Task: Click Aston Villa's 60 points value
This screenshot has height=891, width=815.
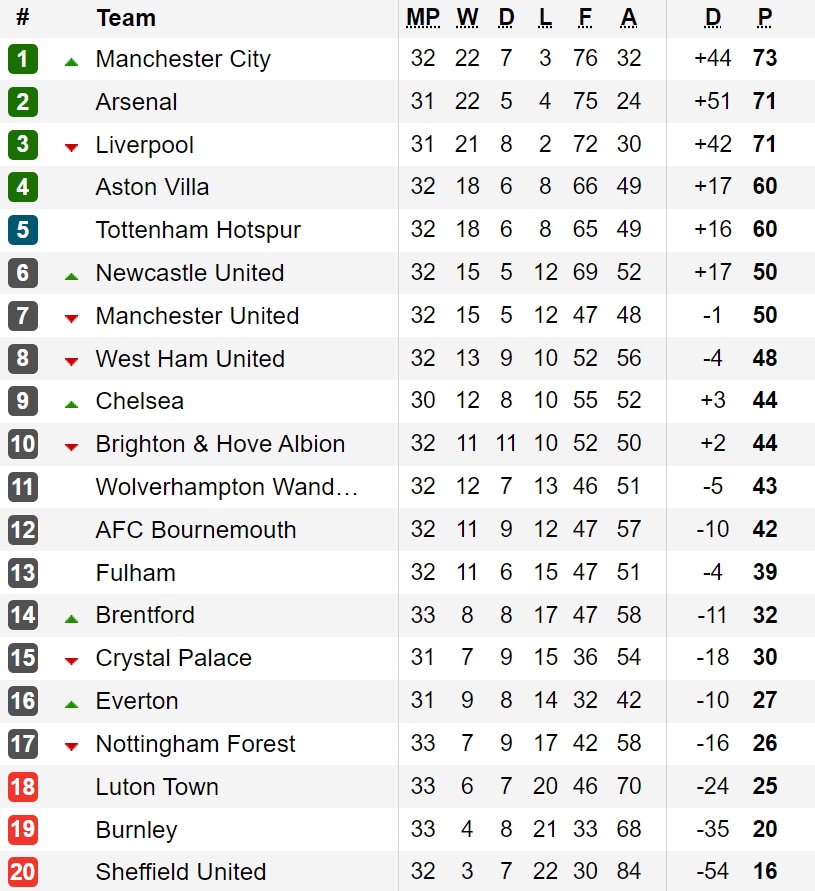Action: point(765,186)
